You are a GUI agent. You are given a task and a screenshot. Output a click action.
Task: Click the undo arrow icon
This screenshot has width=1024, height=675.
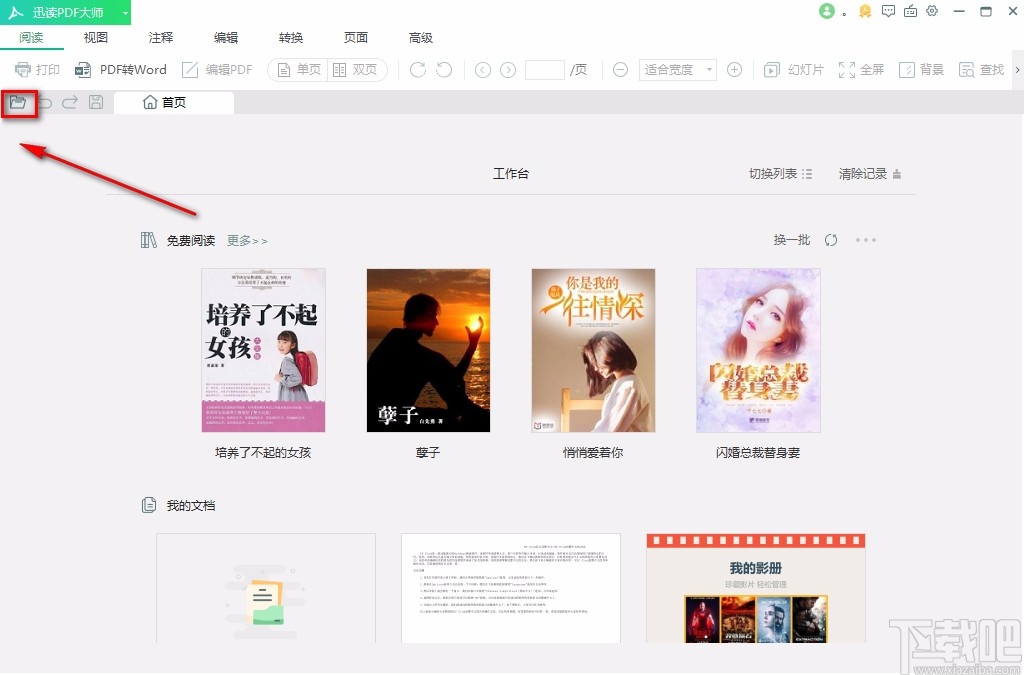coord(45,102)
